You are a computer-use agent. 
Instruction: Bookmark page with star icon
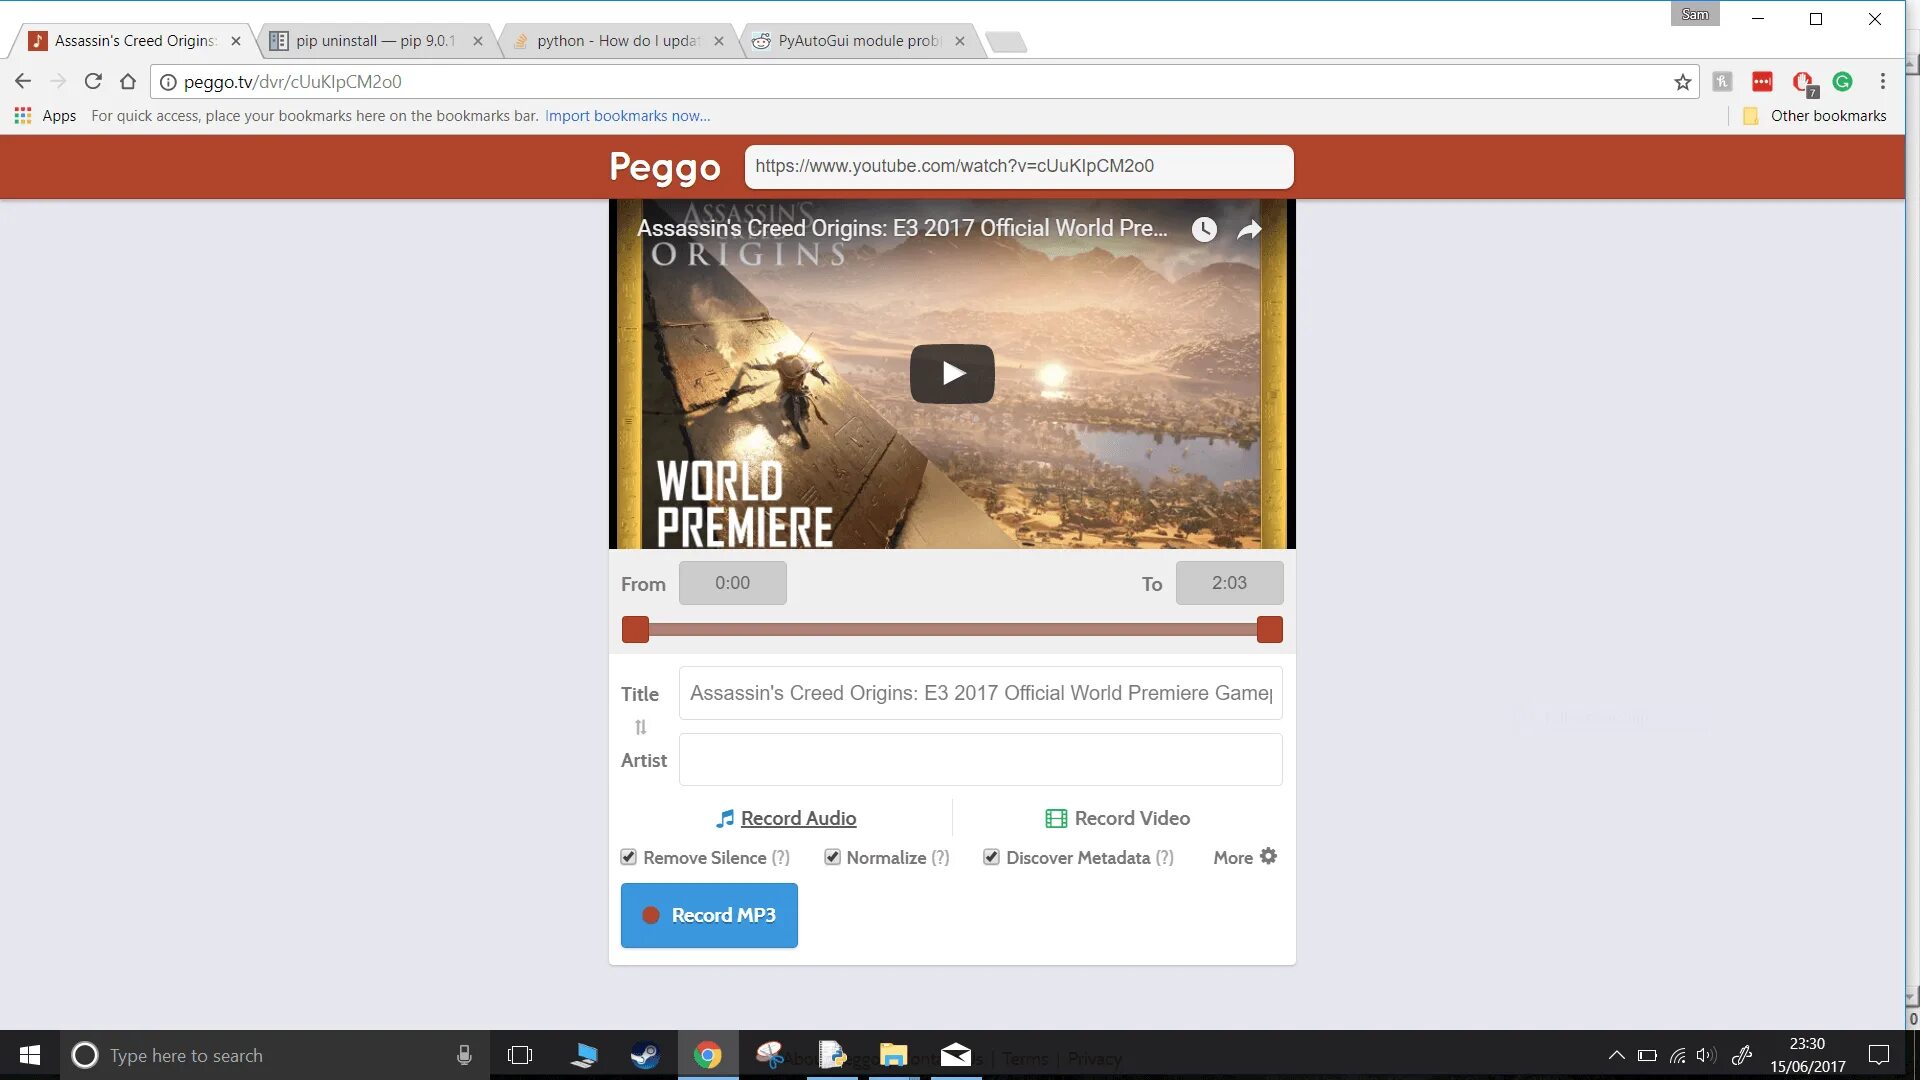coord(1682,82)
